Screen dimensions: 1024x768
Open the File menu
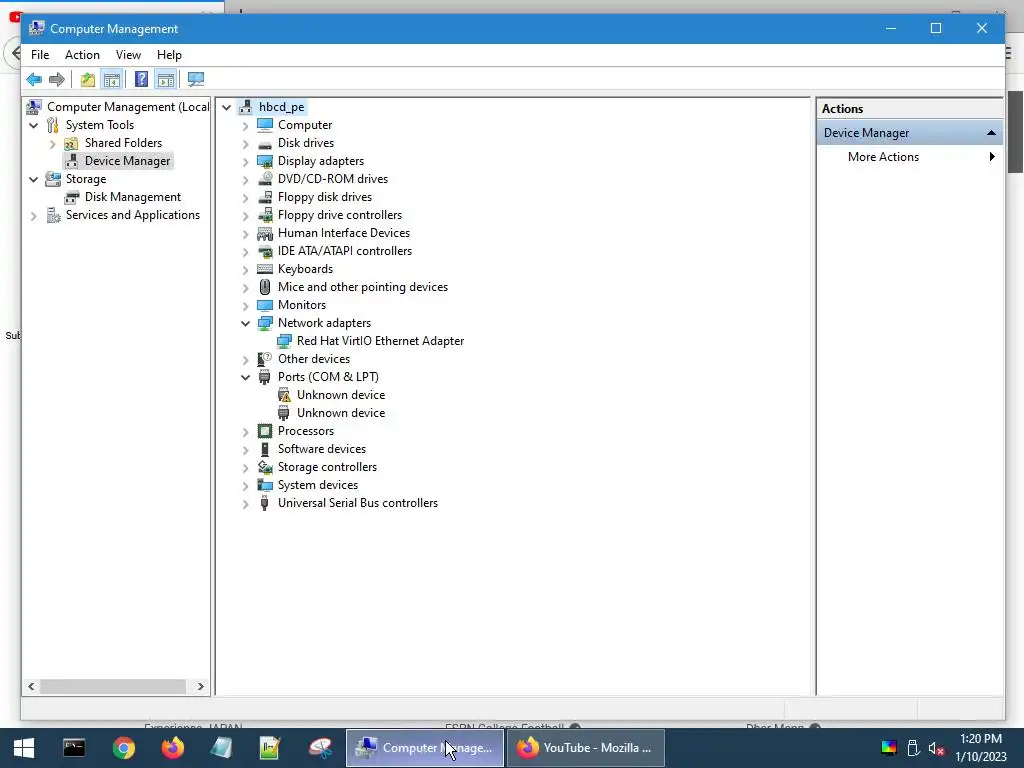coord(40,55)
